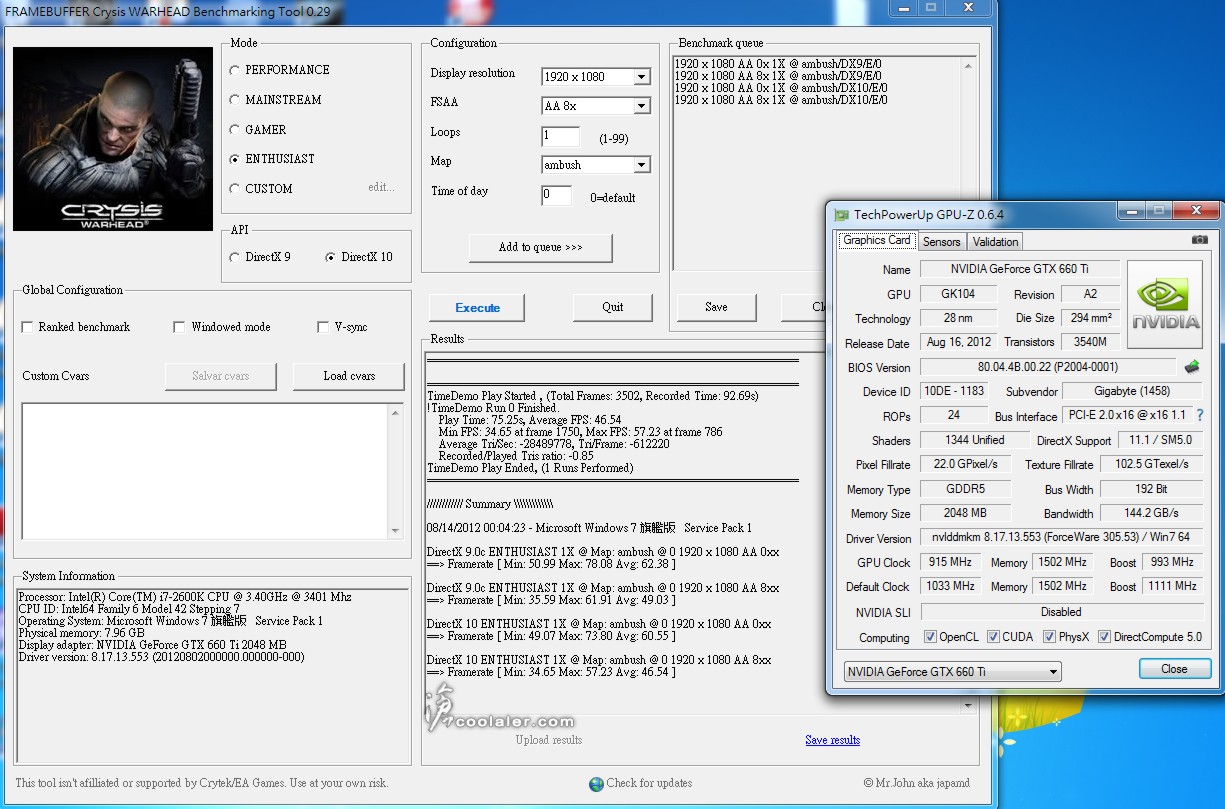Toggle the V-sync checkbox

tap(323, 327)
